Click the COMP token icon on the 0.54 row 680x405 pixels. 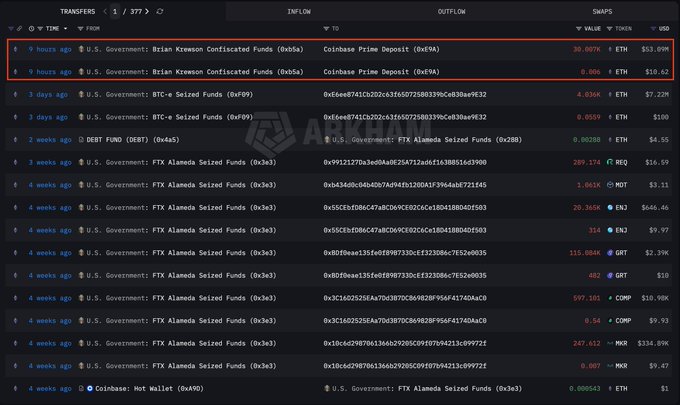click(x=610, y=320)
